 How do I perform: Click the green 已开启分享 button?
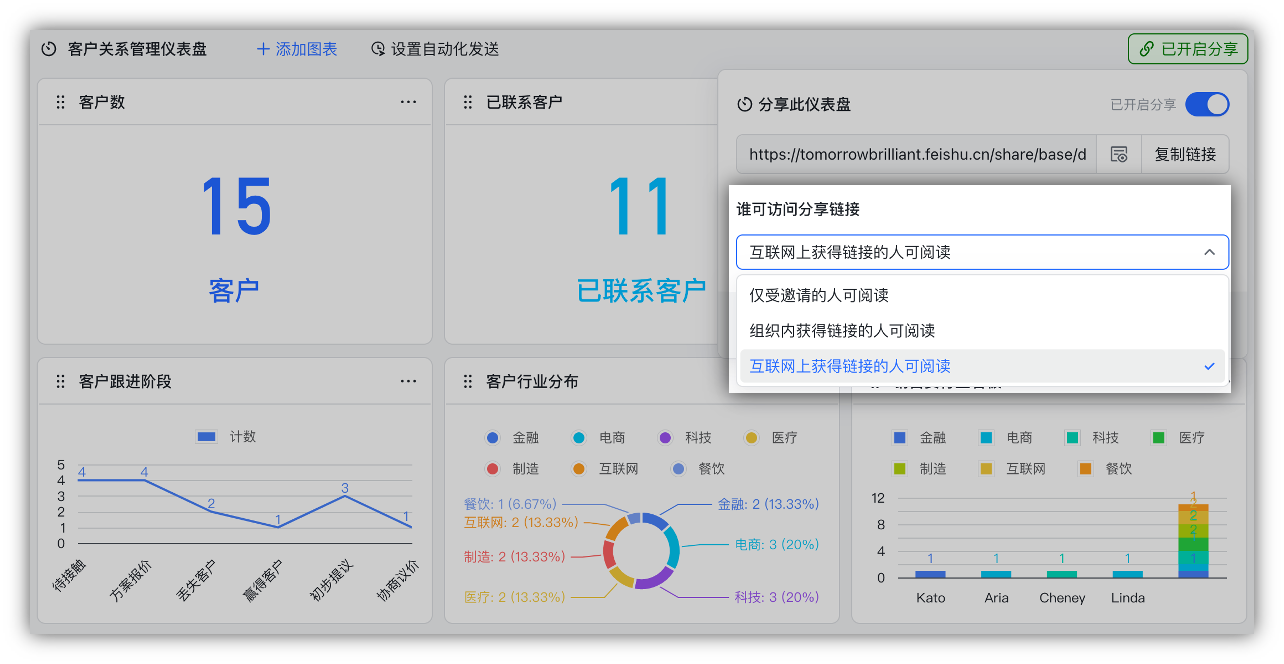click(x=1188, y=48)
